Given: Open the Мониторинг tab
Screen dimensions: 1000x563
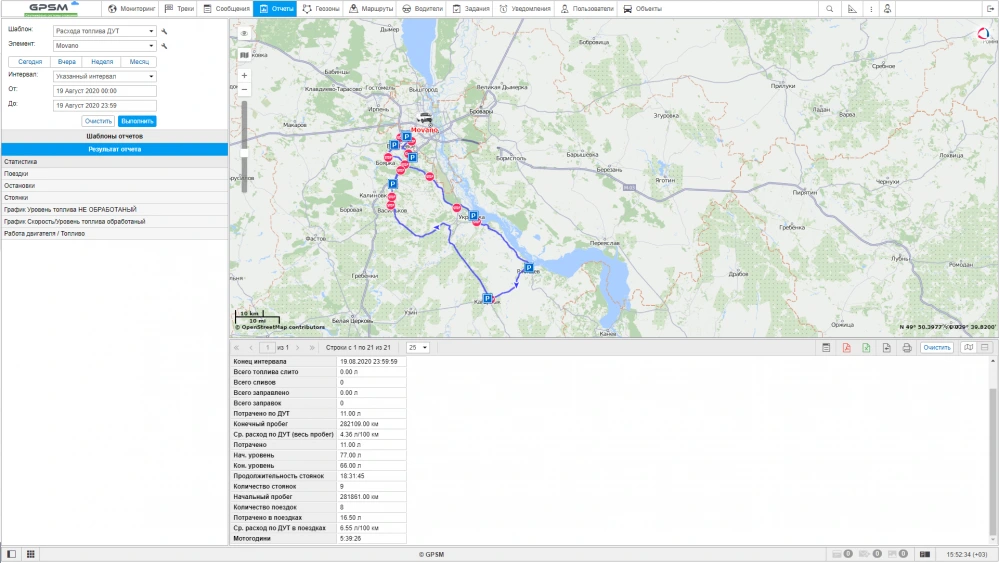Looking at the screenshot, I should (x=131, y=9).
